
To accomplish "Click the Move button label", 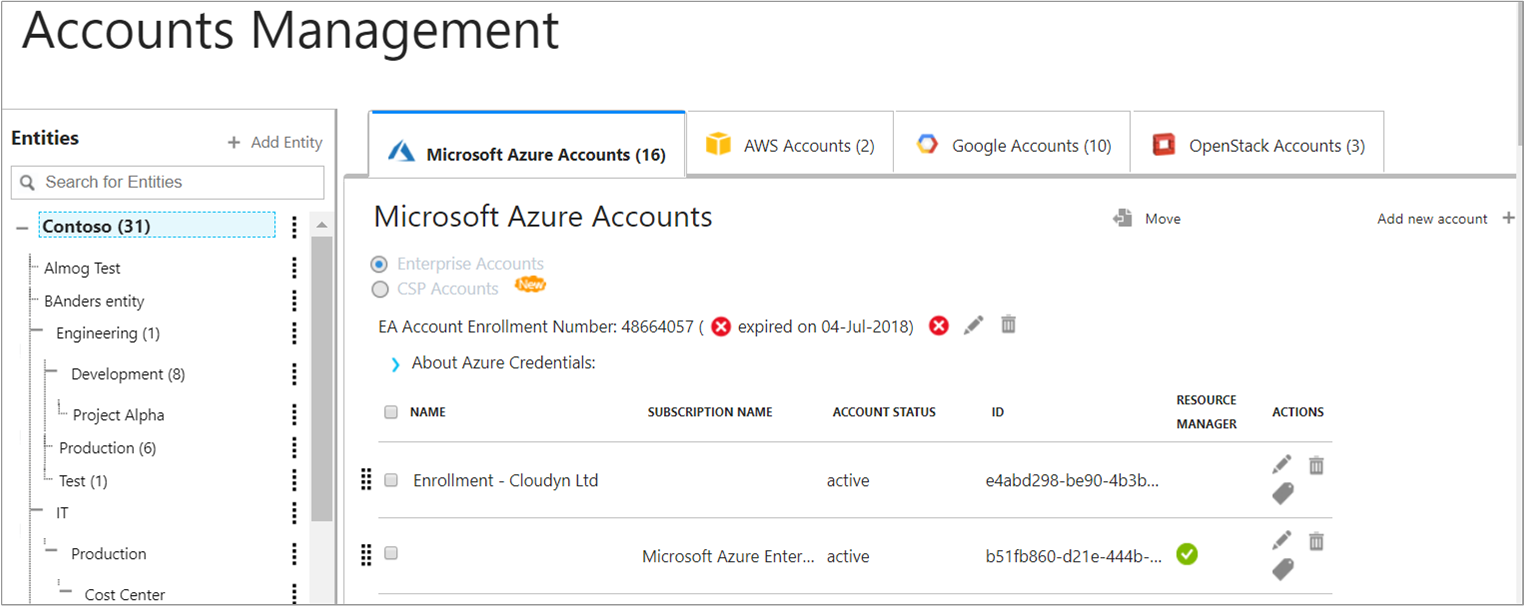I will [x=1163, y=219].
